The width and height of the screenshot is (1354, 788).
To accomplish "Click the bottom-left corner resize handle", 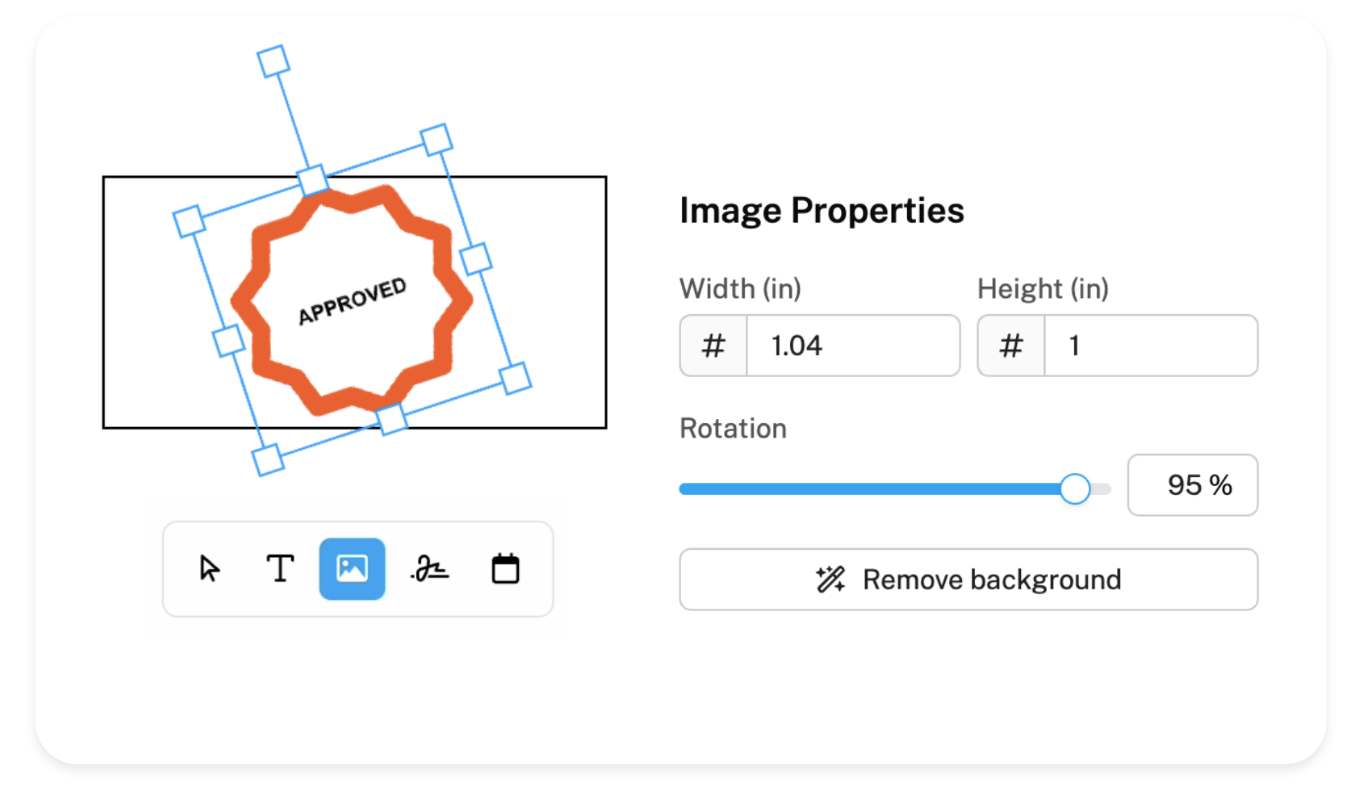I will (x=267, y=460).
